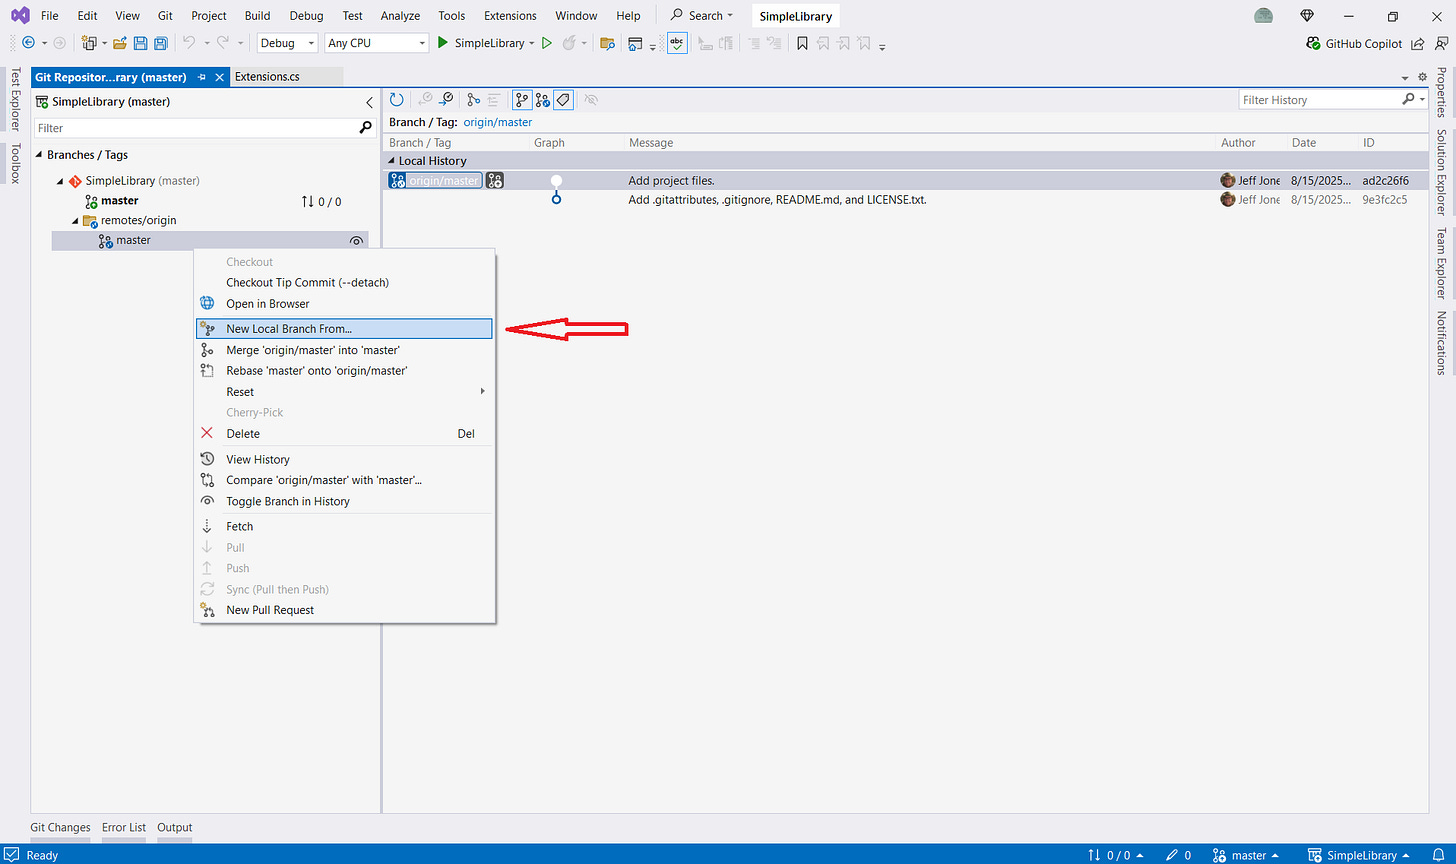Viewport: 1456px width, 864px height.
Task: Select Rebase 'master' onto 'origin/master'
Action: tap(344, 370)
